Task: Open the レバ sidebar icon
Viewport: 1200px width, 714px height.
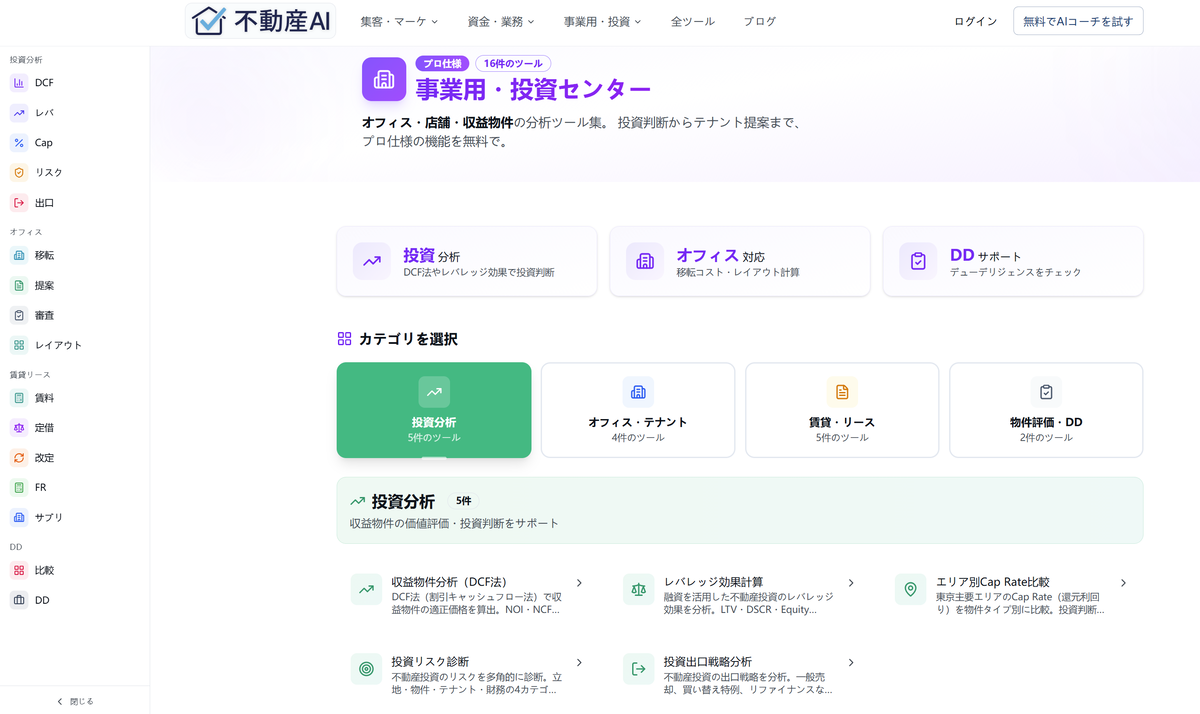Action: click(19, 113)
